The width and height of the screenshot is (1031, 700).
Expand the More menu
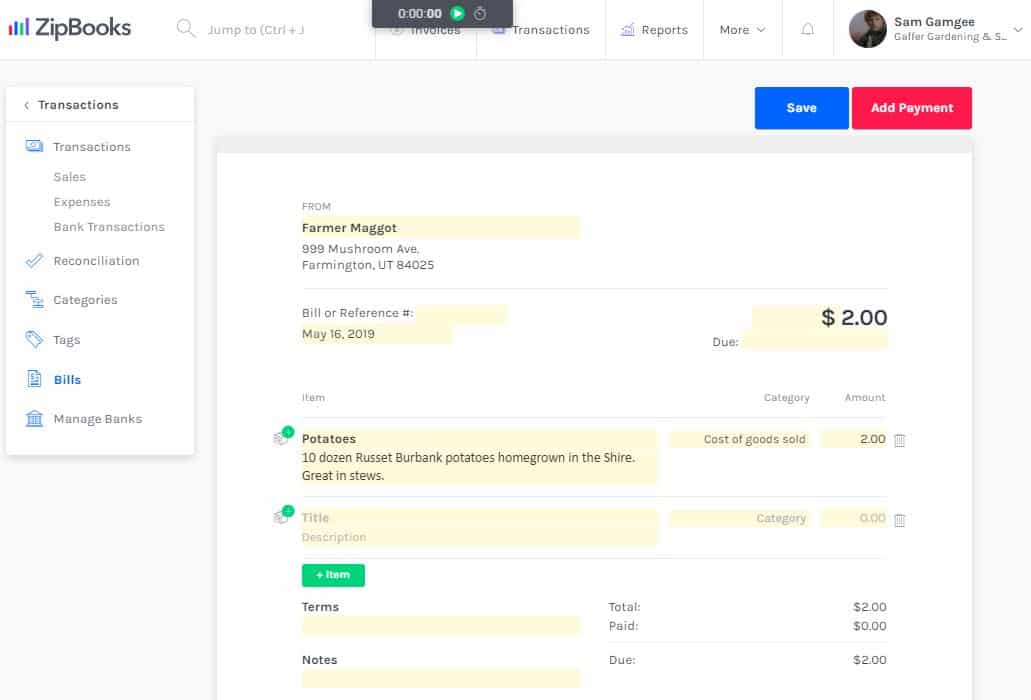click(x=742, y=30)
